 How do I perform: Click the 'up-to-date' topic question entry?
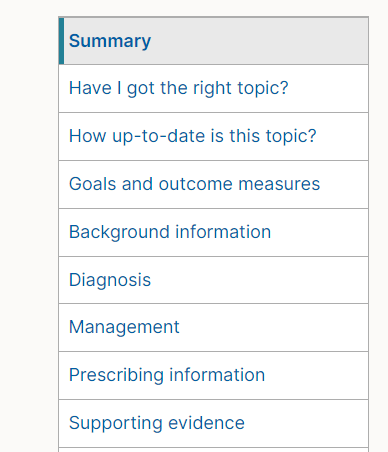[192, 136]
